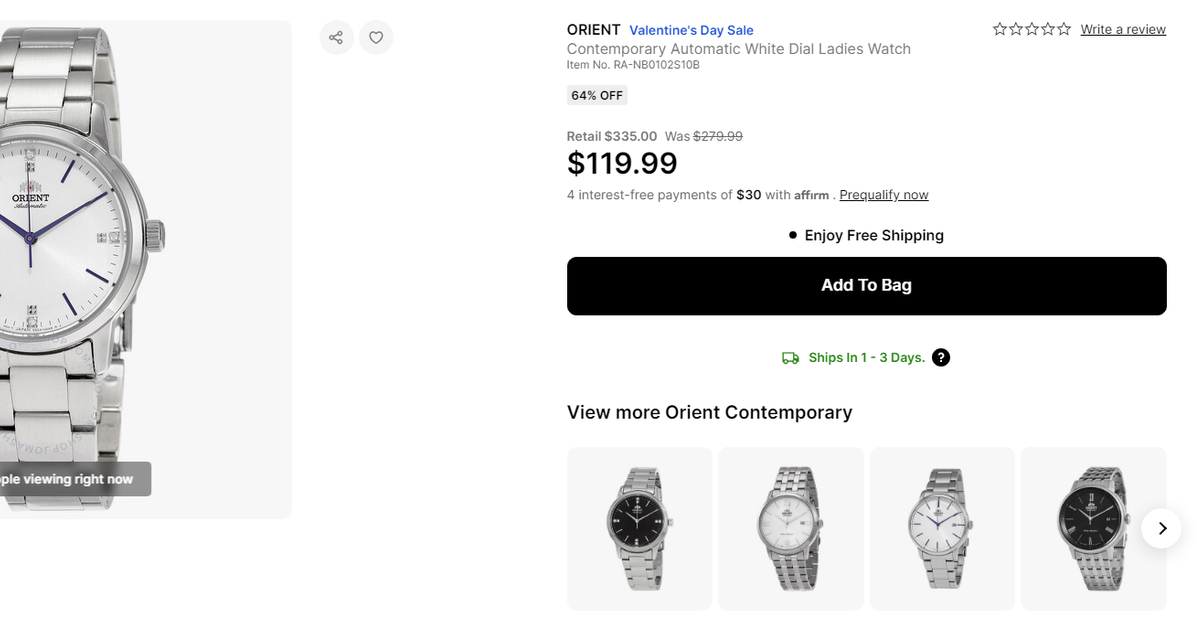Open the Write a review link
The width and height of the screenshot is (1200, 628).
(1122, 30)
